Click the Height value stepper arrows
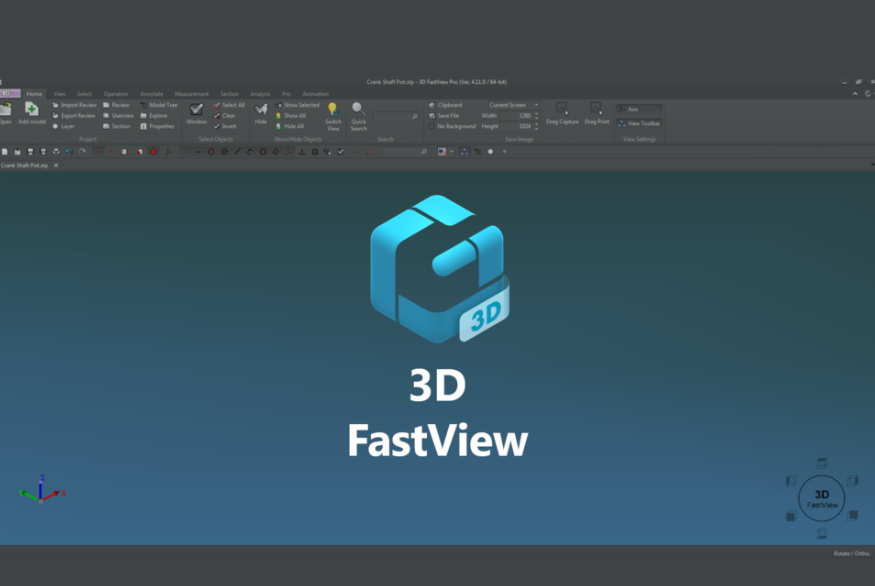875x586 pixels. [536, 126]
